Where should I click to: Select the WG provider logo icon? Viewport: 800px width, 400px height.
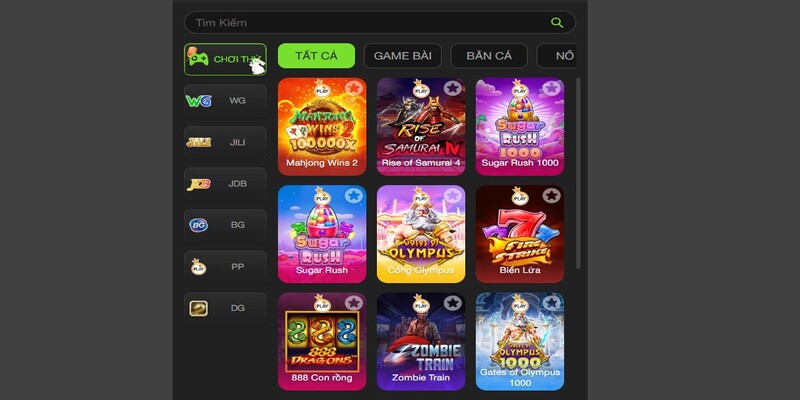pyautogui.click(x=198, y=101)
